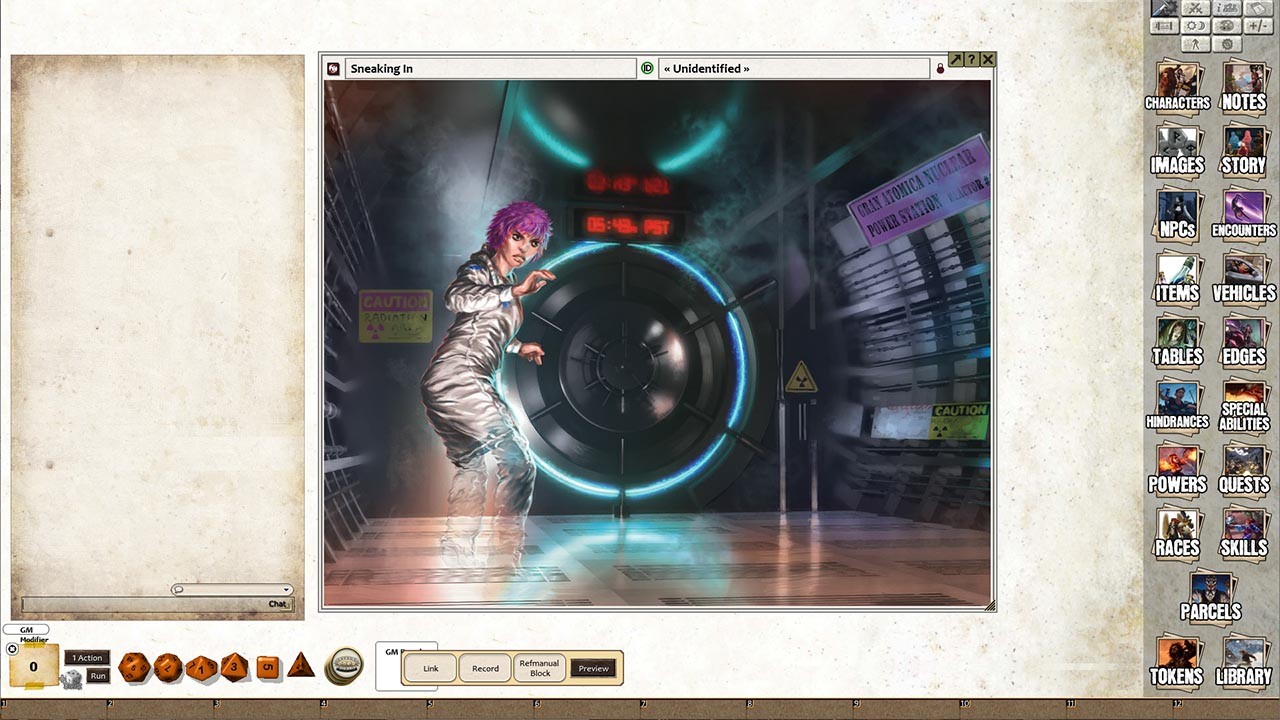Expand image window with arrow icon
The image size is (1280, 720).
955,60
